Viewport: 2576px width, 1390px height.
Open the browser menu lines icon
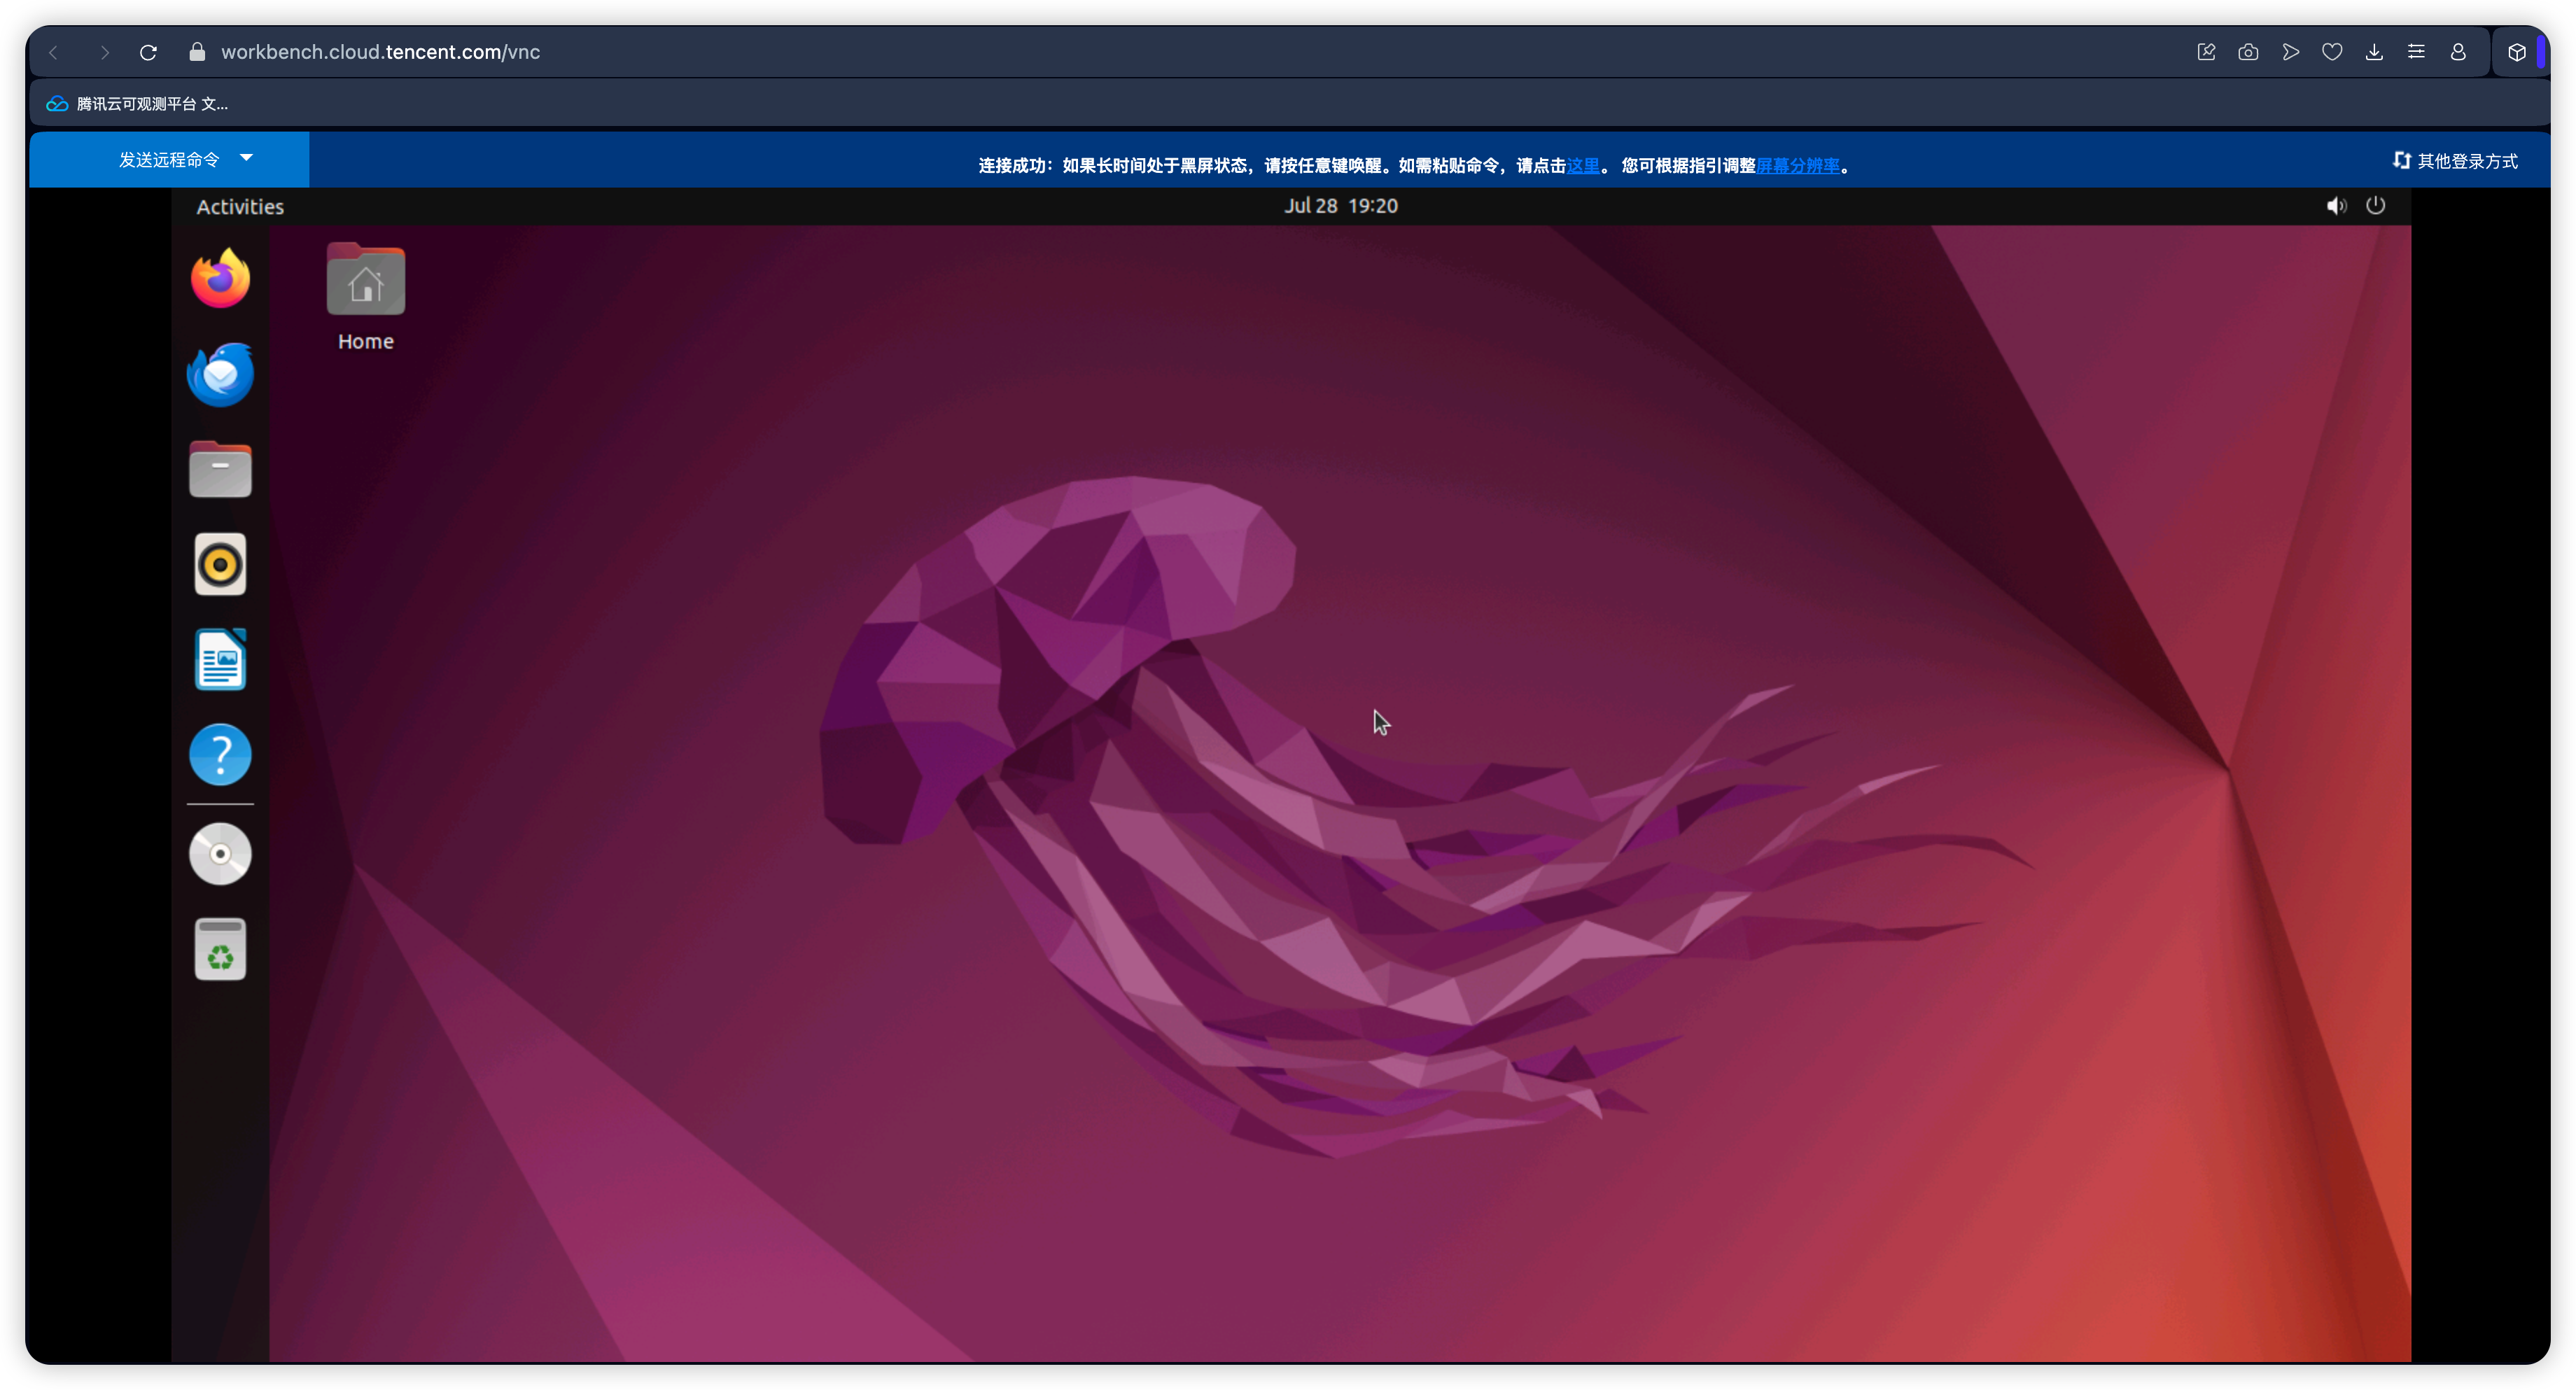click(x=2415, y=52)
